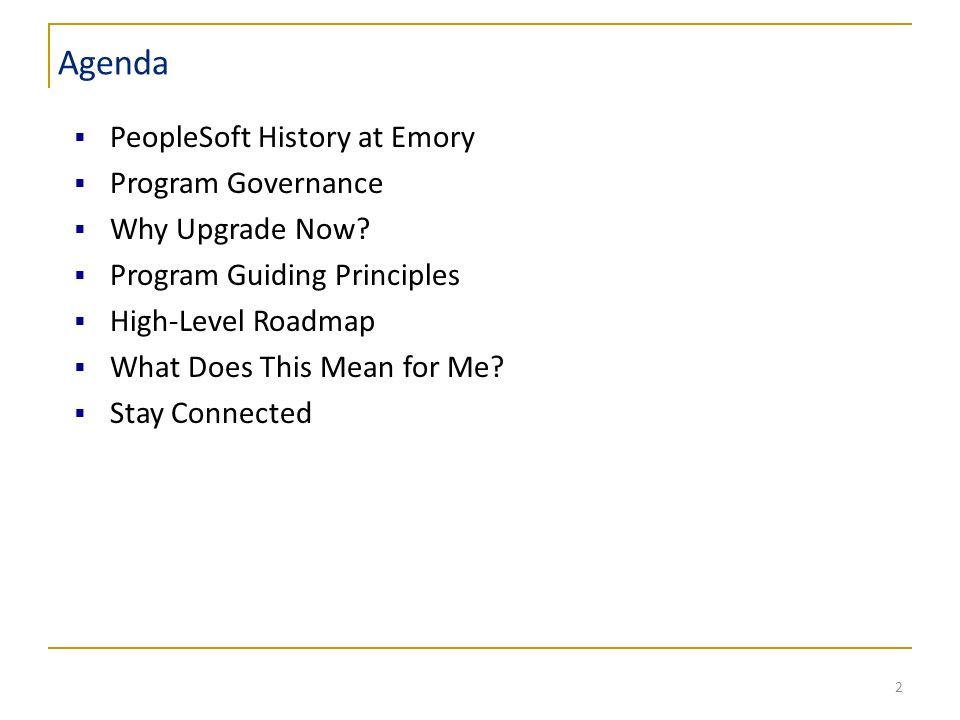Image resolution: width=960 pixels, height=720 pixels.
Task: Click the gold footer line above page number
Action: tap(480, 647)
